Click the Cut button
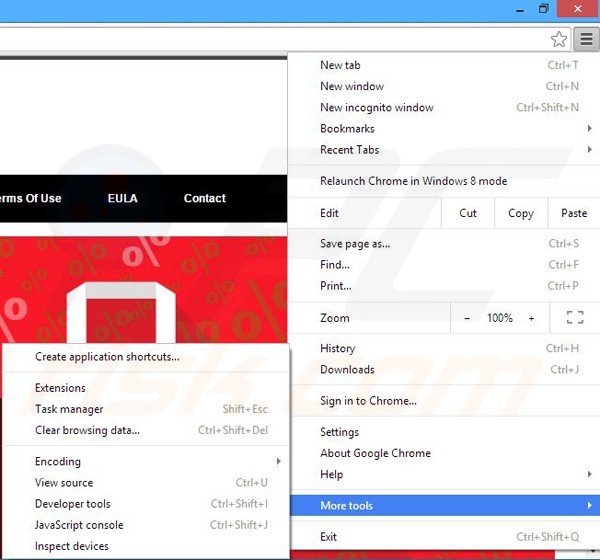This screenshot has height=560, width=600. coord(468,213)
